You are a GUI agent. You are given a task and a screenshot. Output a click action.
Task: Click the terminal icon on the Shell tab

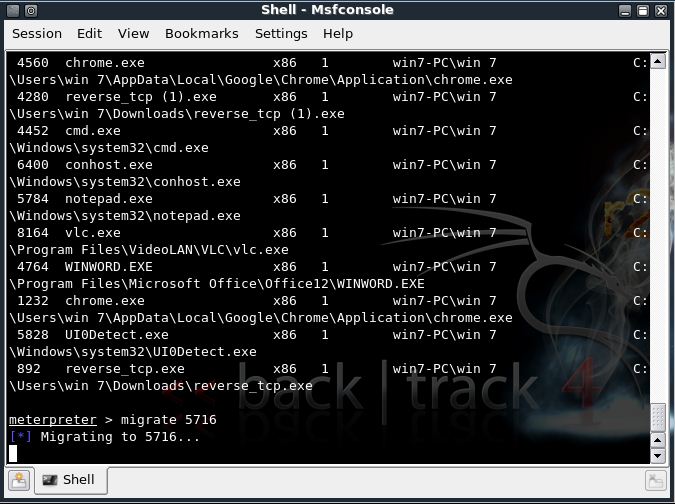click(x=50, y=480)
